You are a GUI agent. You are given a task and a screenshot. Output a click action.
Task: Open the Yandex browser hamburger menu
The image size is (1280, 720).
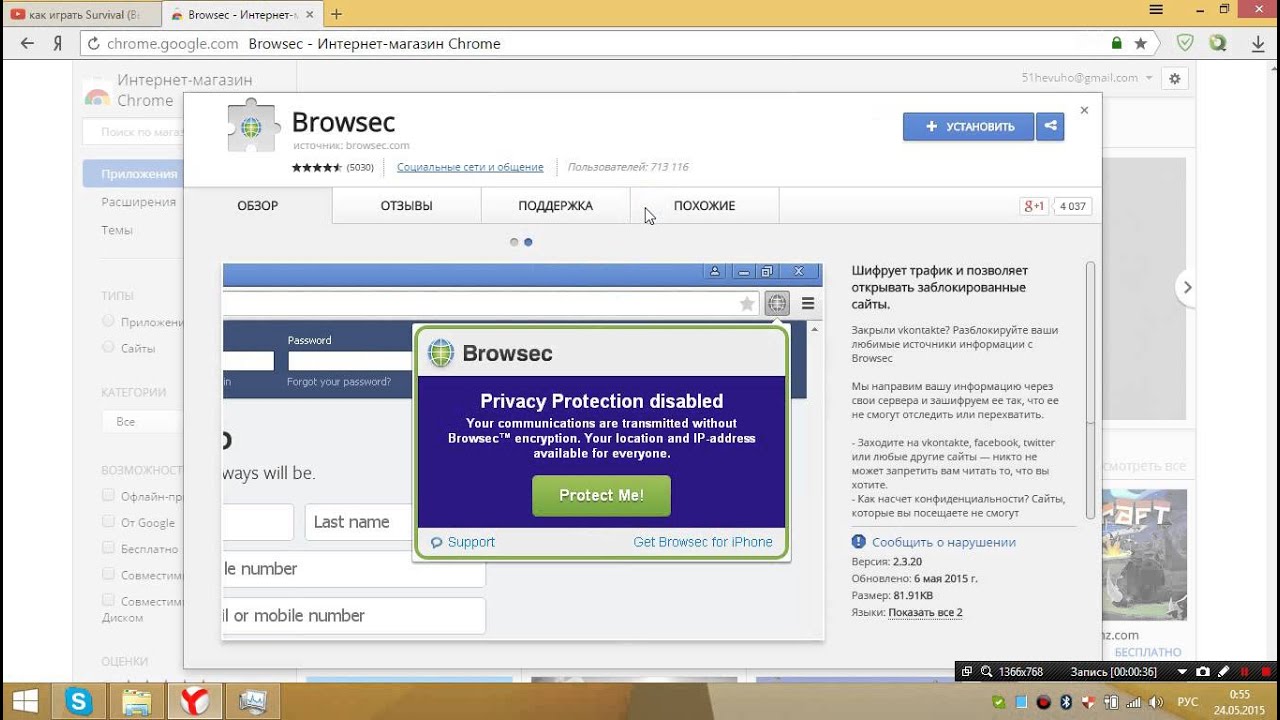coord(1157,9)
